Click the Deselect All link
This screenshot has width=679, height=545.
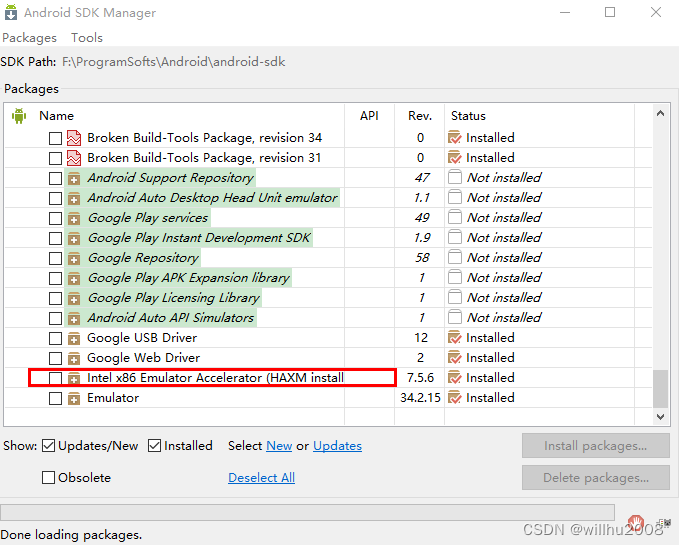262,477
